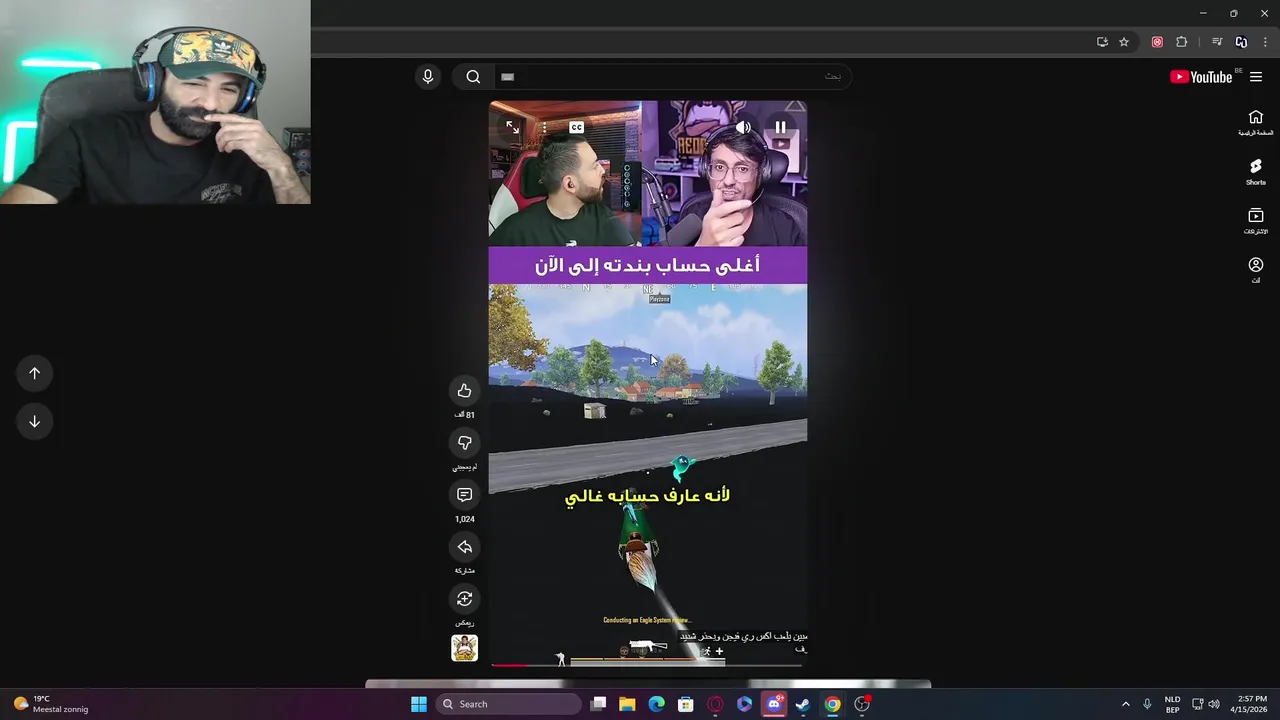
Task: Open the last taskbar app with red badge
Action: (862, 704)
